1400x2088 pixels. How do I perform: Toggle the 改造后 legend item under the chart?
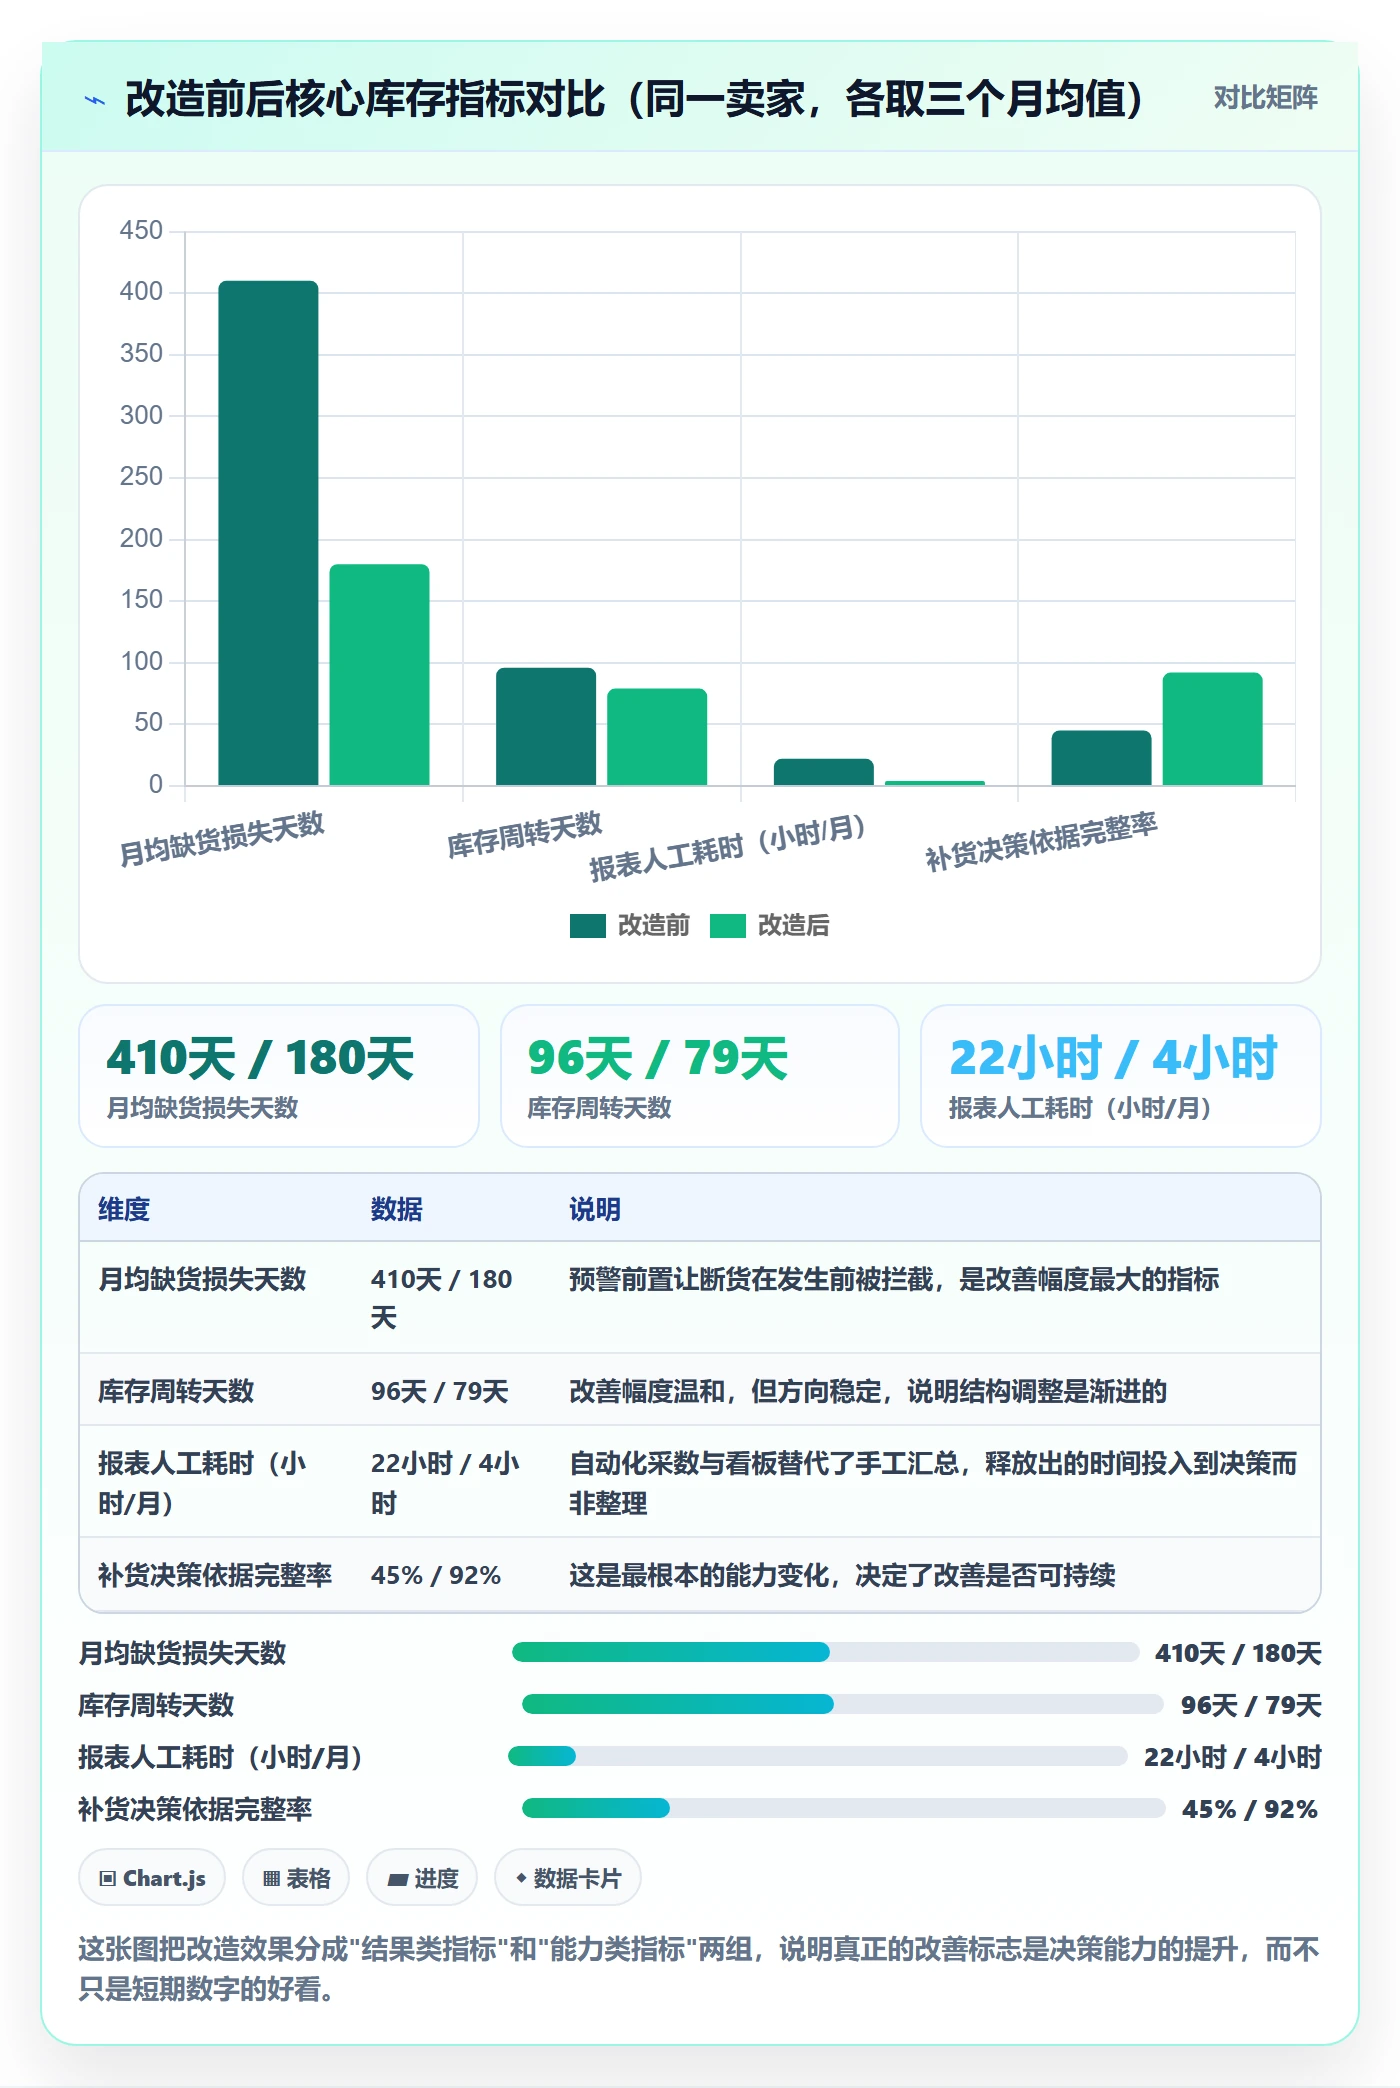(770, 925)
